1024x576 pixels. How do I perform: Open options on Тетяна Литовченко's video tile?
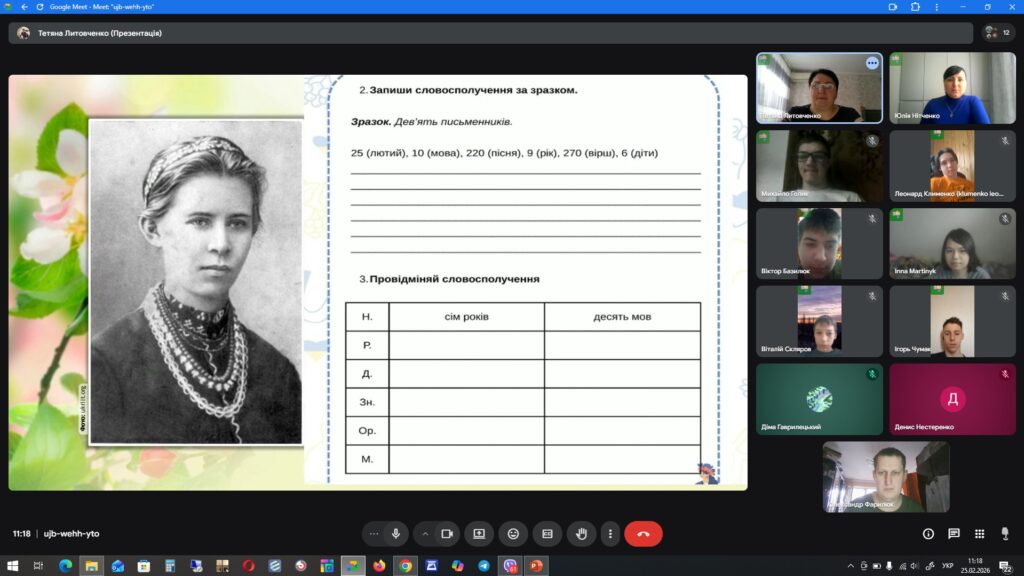[872, 63]
